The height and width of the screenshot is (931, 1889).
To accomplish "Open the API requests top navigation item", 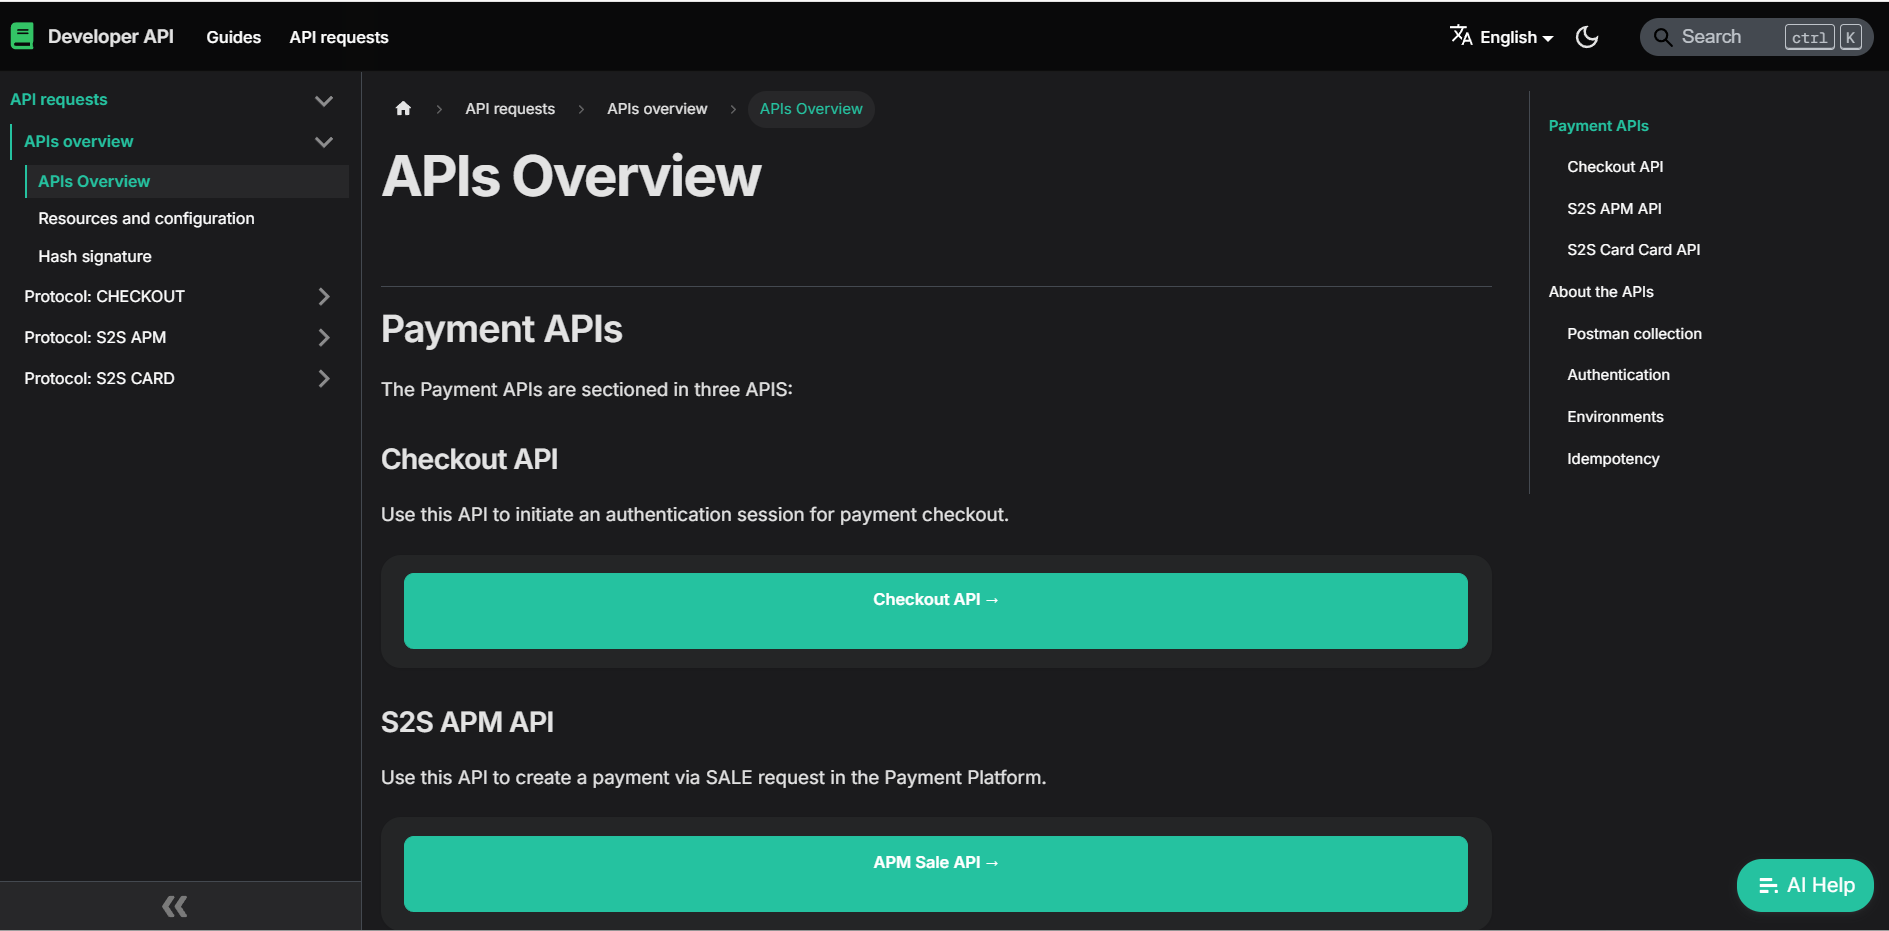I will click(339, 37).
